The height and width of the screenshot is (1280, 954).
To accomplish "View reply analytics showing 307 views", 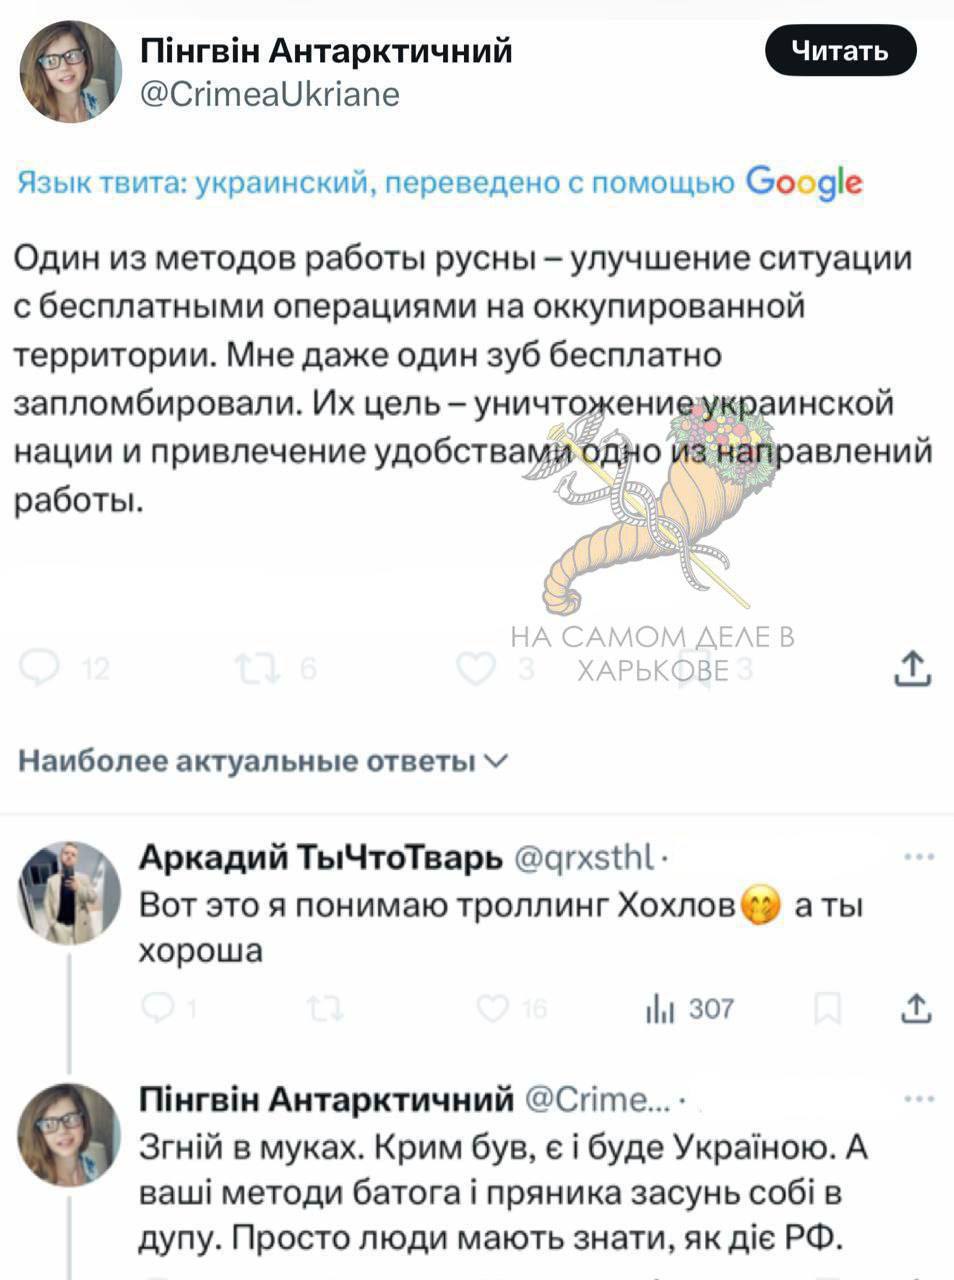I will pos(690,1009).
